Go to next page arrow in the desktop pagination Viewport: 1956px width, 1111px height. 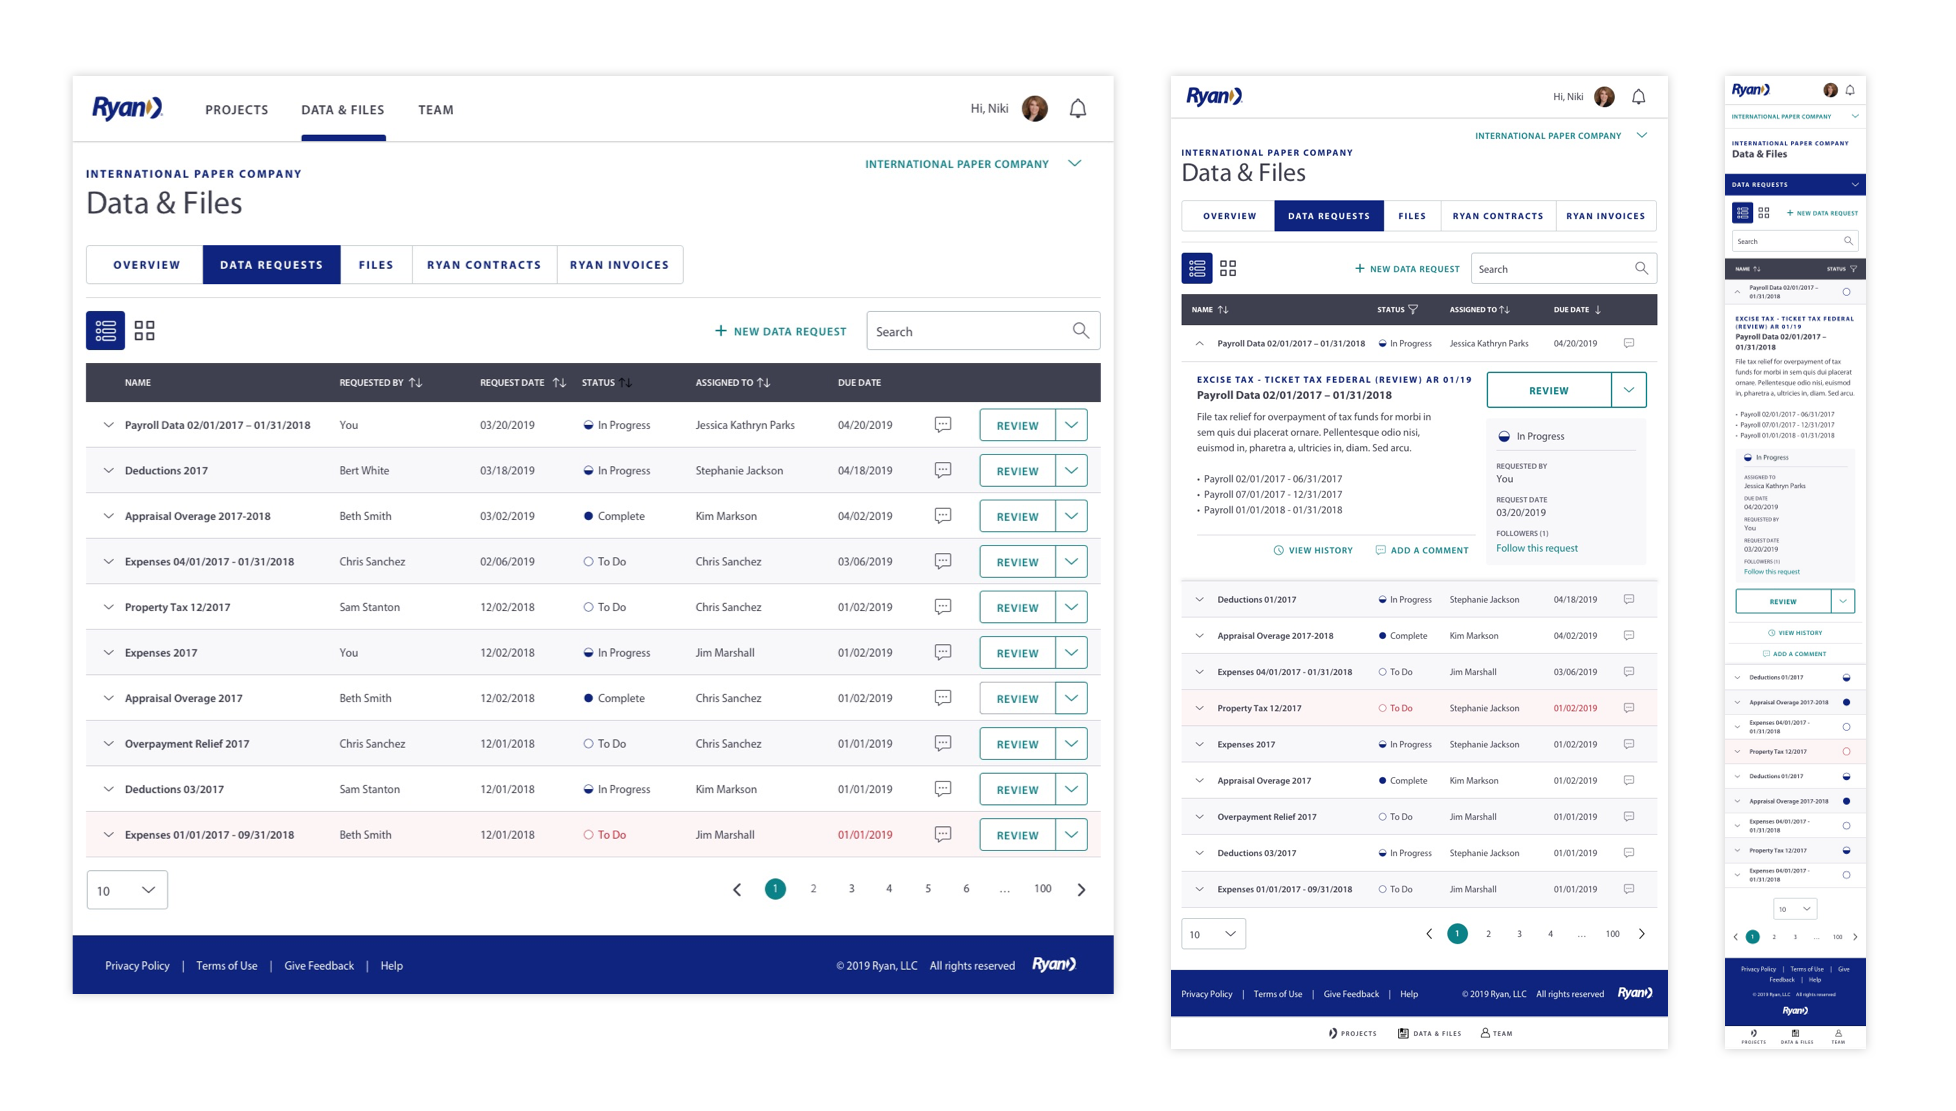coord(1081,889)
